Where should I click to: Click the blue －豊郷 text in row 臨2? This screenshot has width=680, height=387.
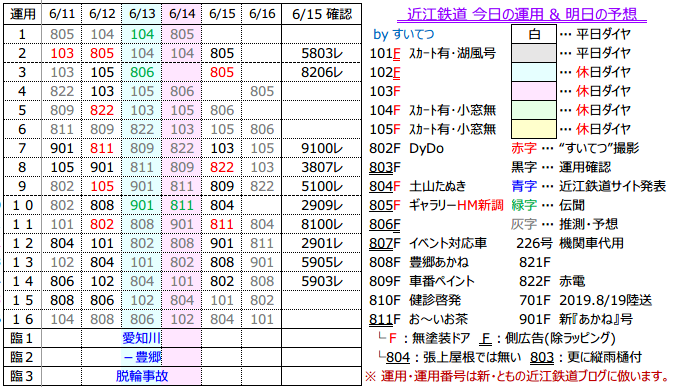click(143, 357)
